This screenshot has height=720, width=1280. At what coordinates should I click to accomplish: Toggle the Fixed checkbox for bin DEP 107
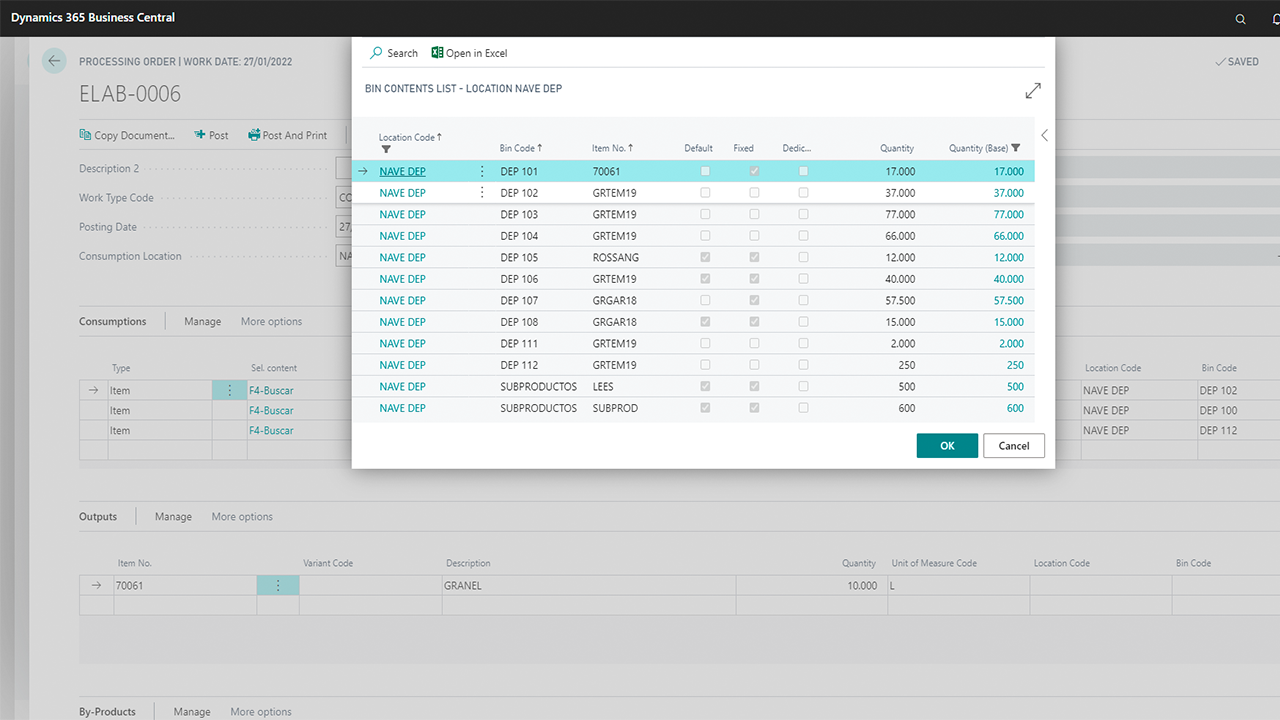[754, 300]
